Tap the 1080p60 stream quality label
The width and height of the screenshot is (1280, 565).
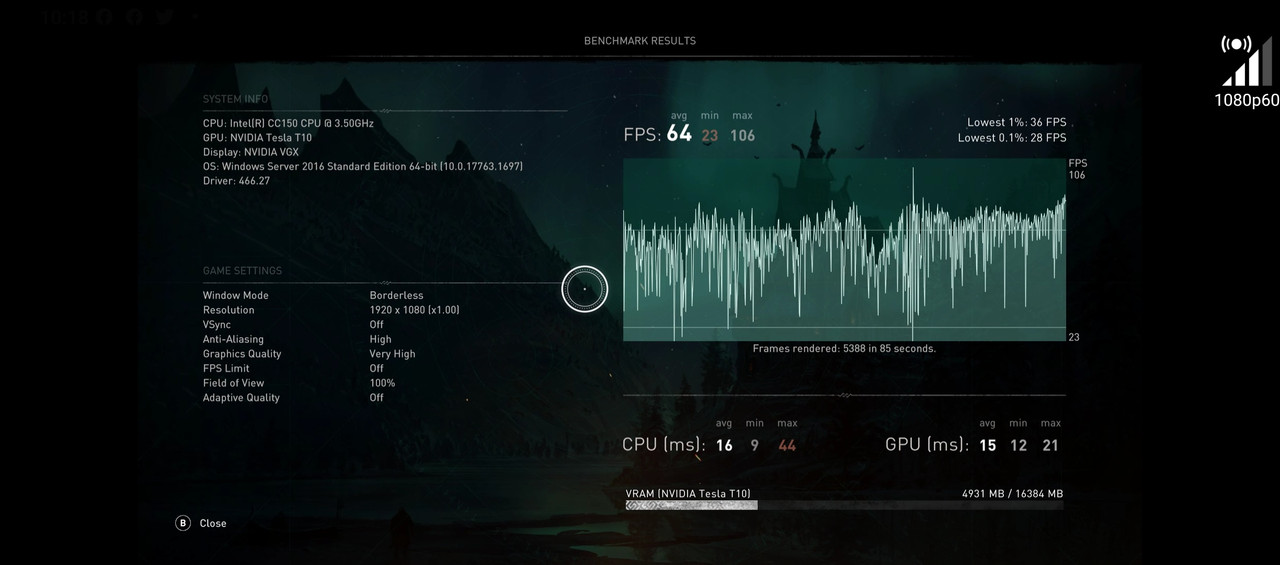(1247, 100)
